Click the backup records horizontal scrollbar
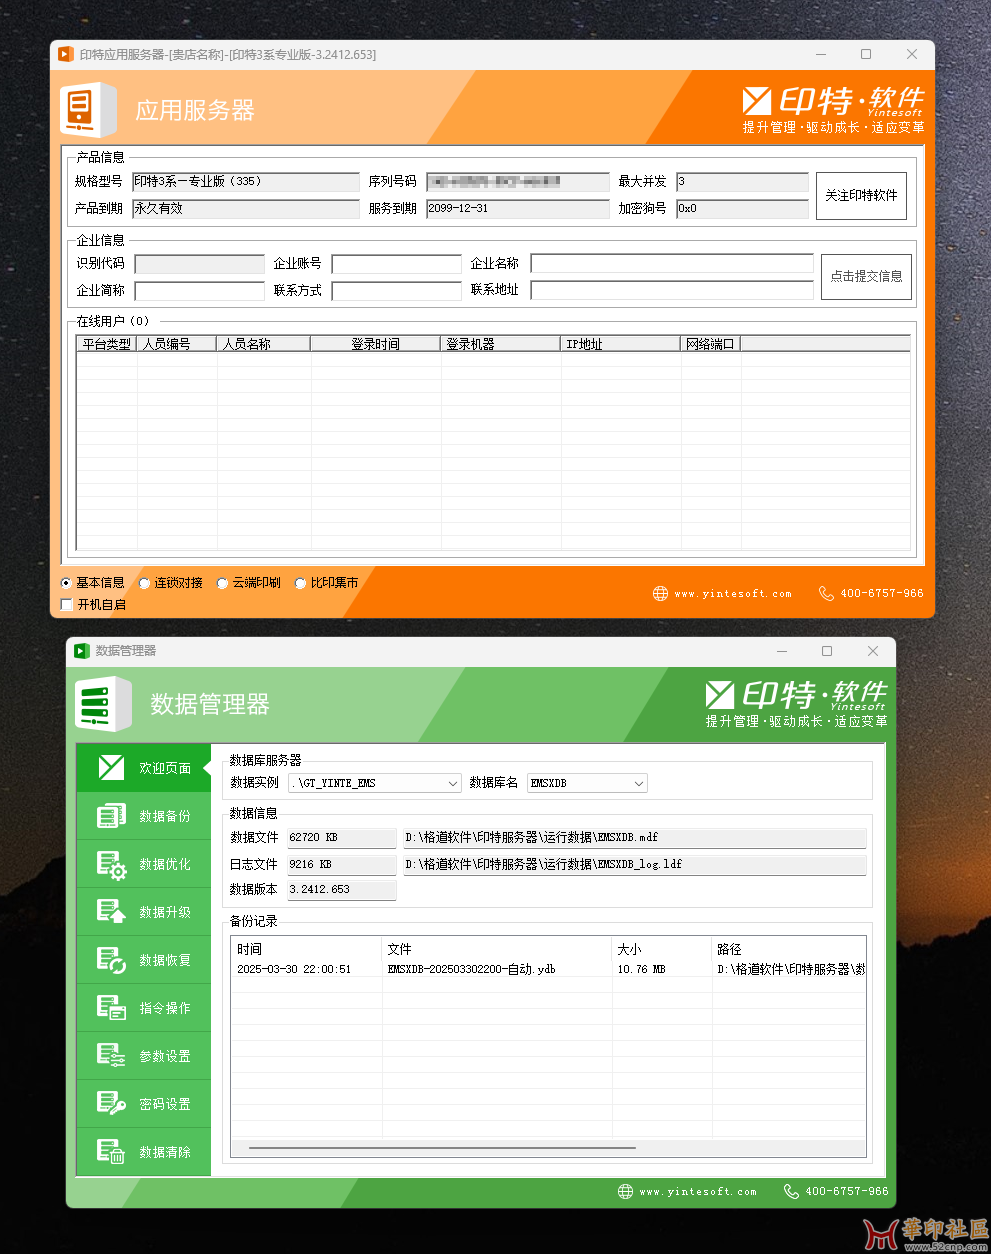 [x=442, y=1148]
